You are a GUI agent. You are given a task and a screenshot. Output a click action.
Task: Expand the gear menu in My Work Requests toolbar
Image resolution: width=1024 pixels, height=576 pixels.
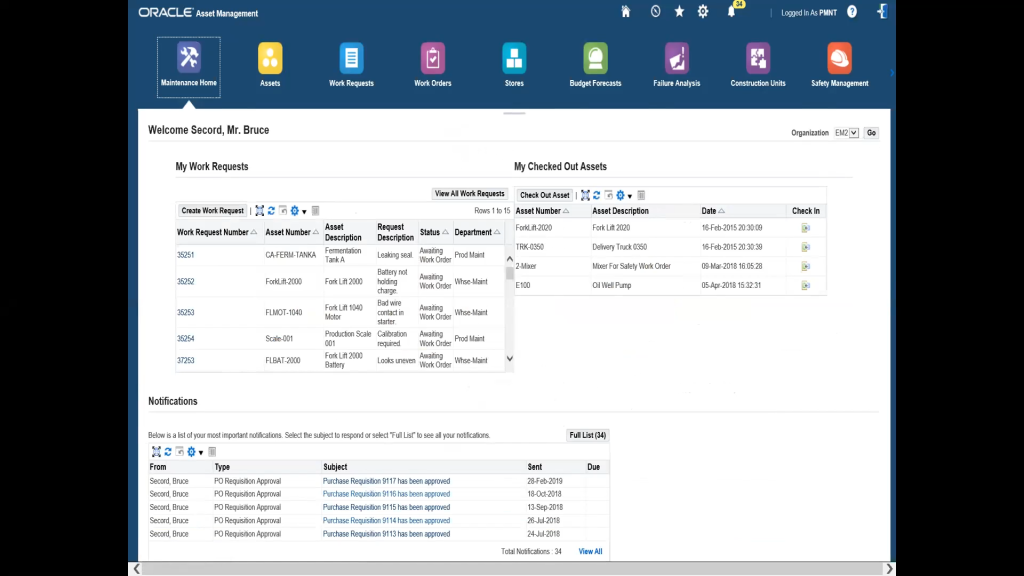pos(295,210)
